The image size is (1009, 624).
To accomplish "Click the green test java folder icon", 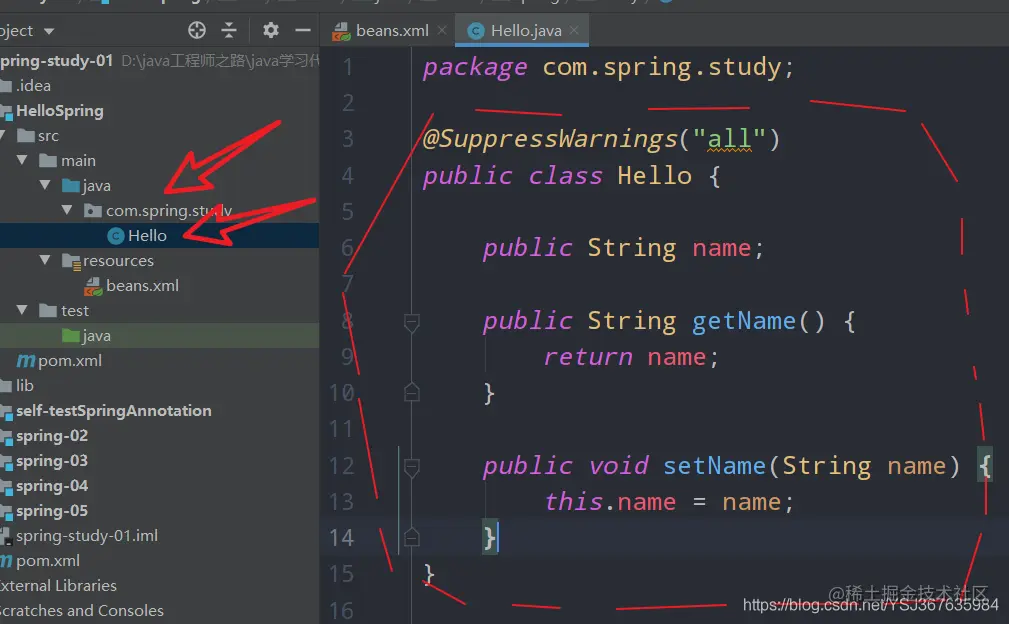I will (70, 336).
